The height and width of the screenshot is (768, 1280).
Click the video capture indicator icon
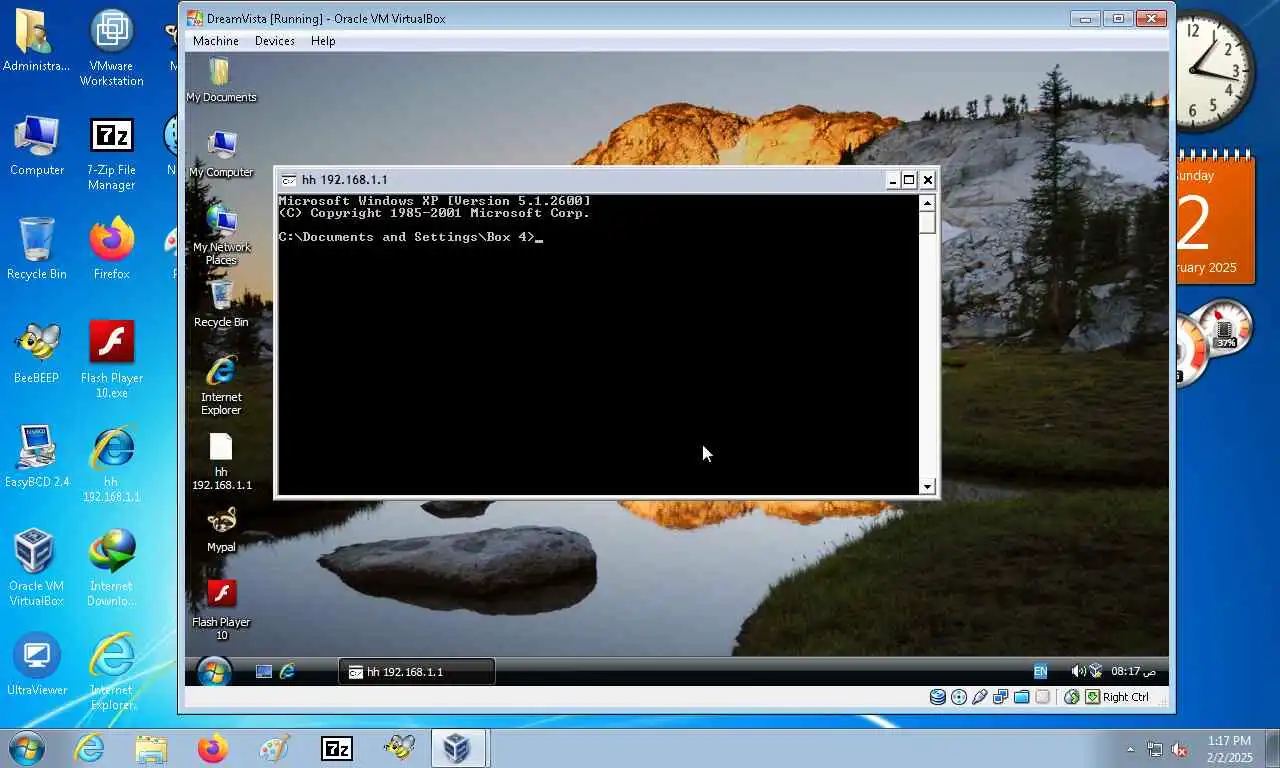point(1043,697)
